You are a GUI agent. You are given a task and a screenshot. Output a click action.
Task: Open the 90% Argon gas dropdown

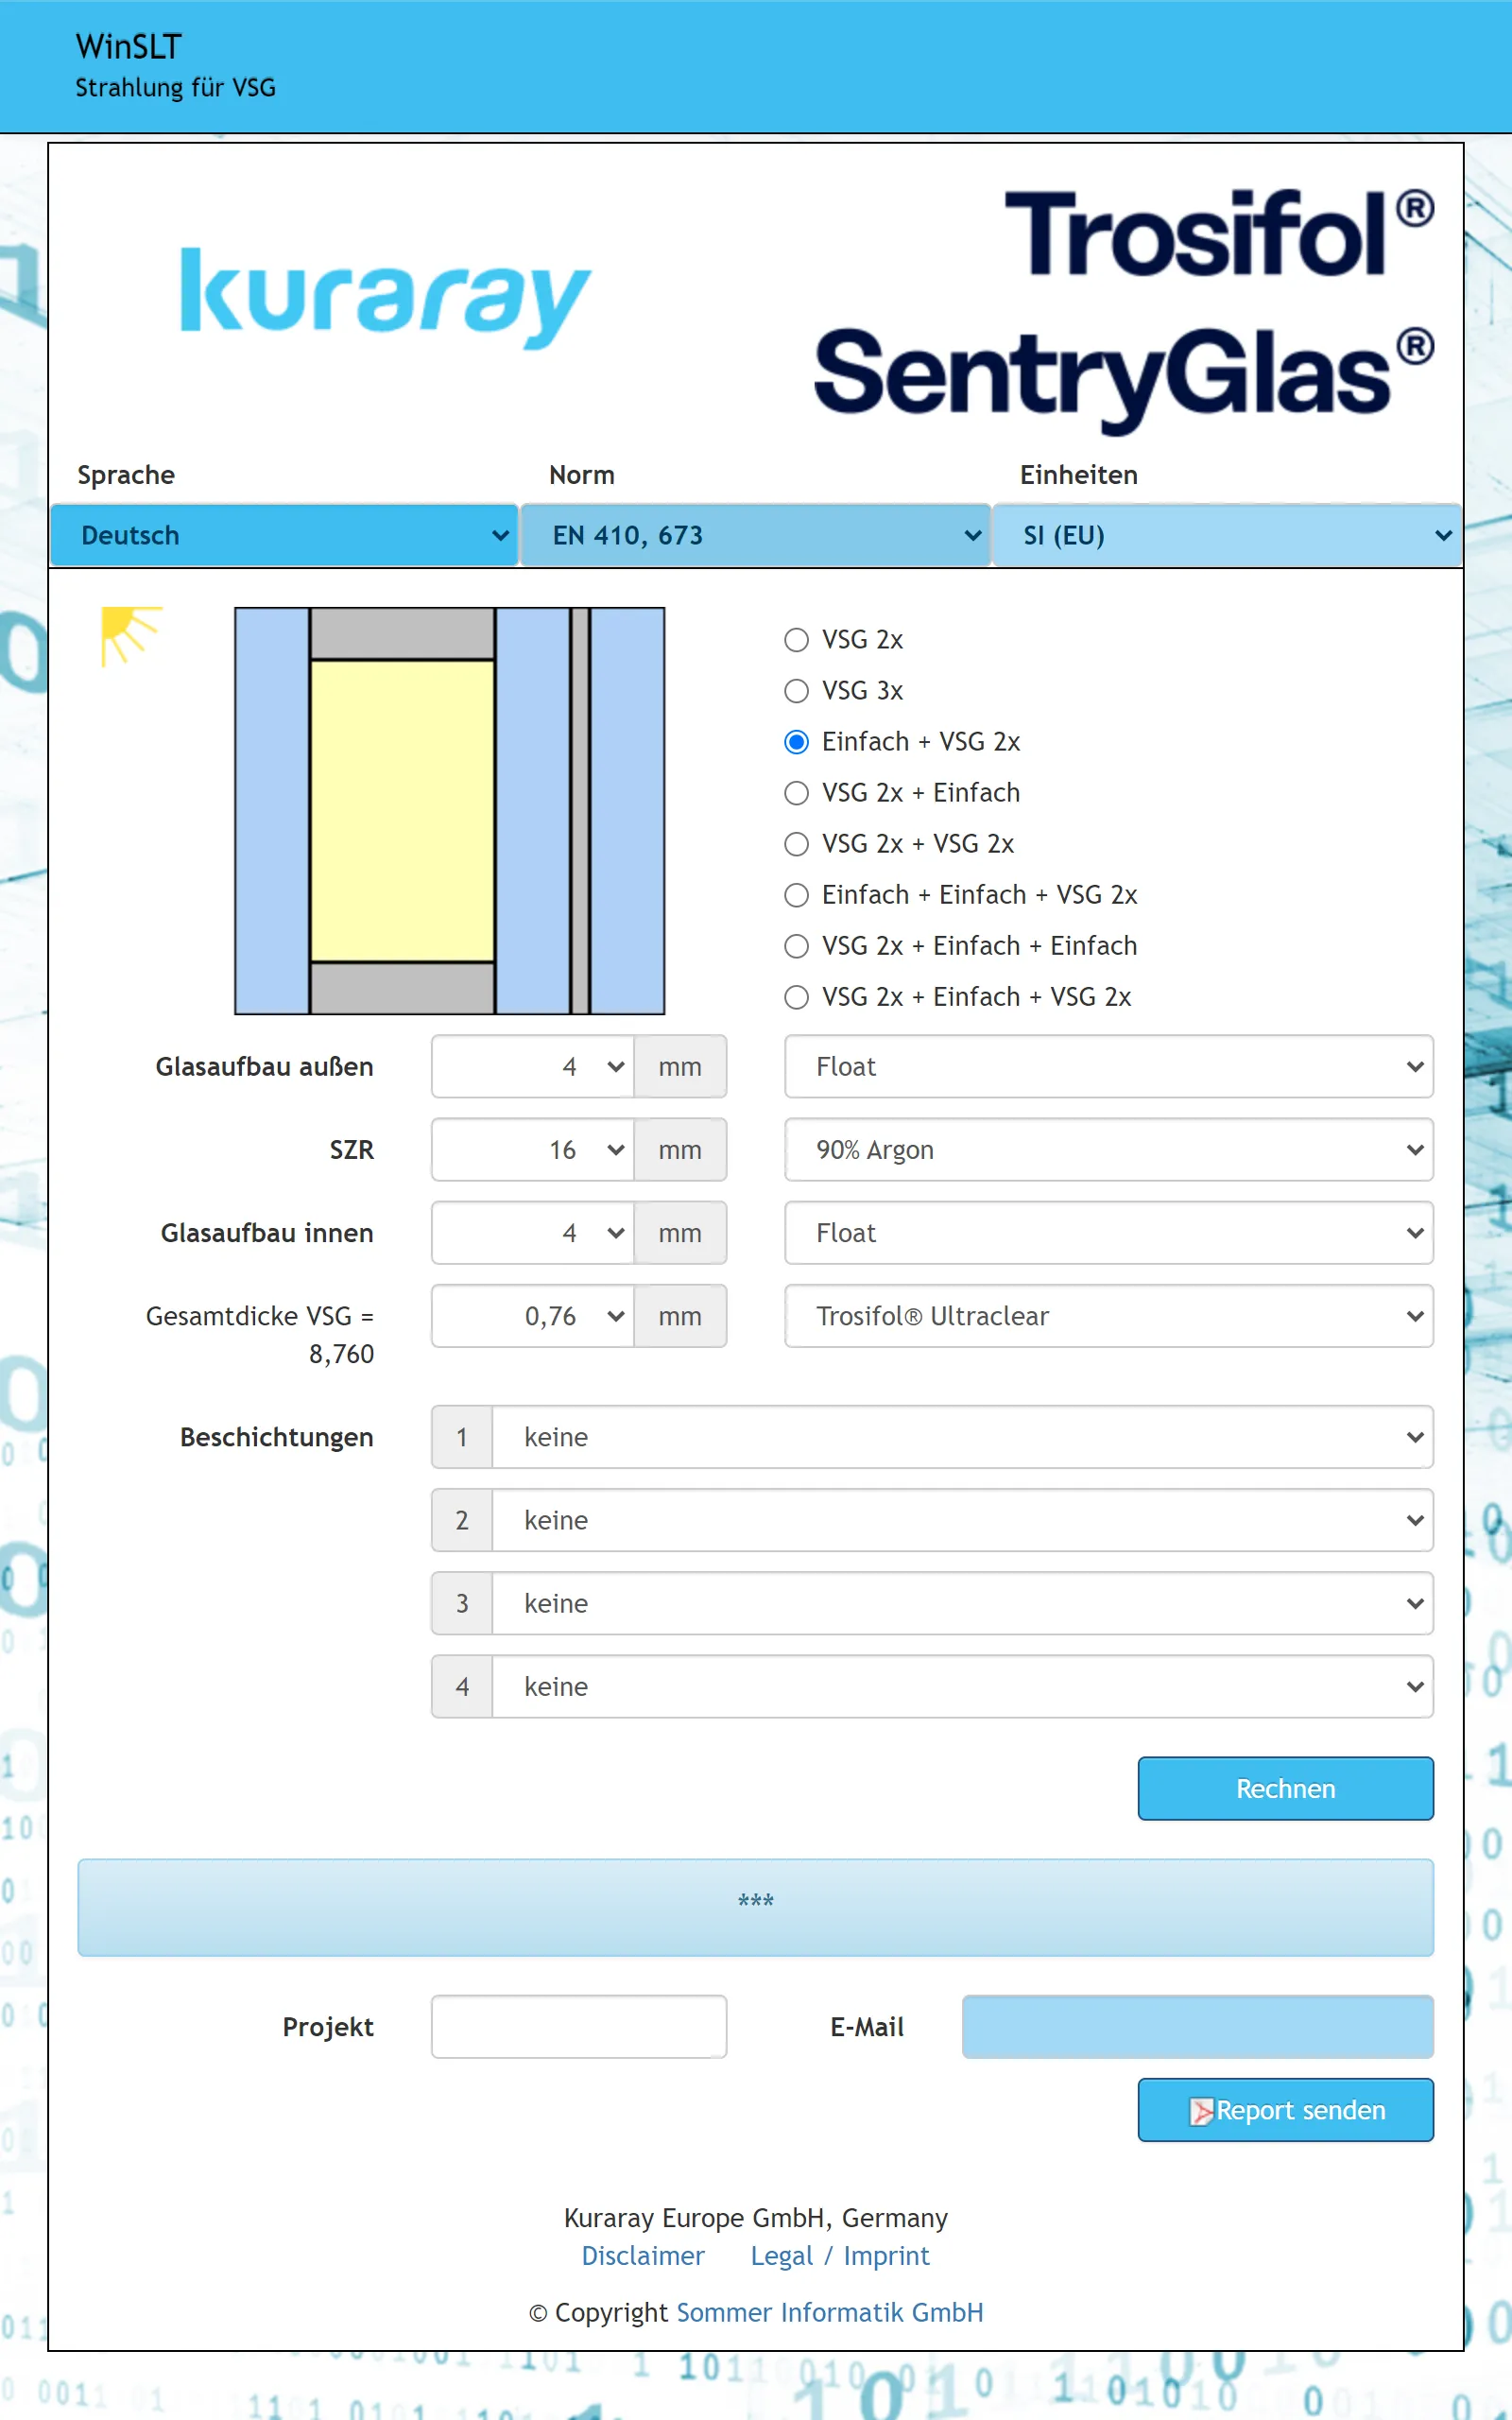pos(1109,1150)
